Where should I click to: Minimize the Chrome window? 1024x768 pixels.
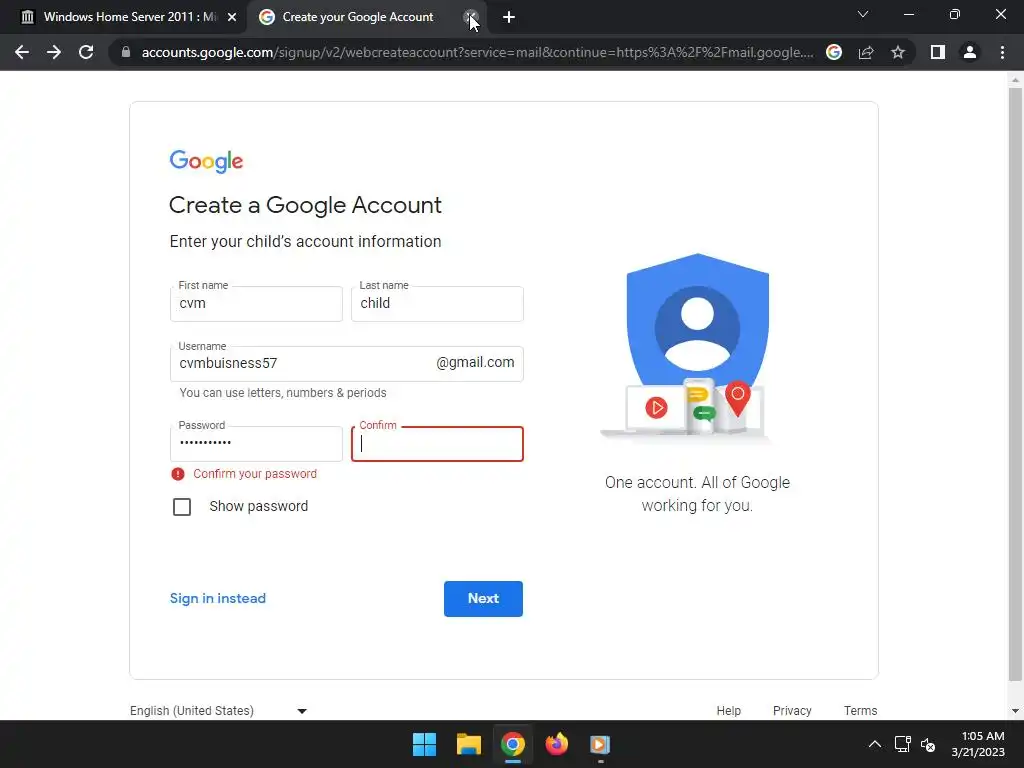(x=908, y=14)
